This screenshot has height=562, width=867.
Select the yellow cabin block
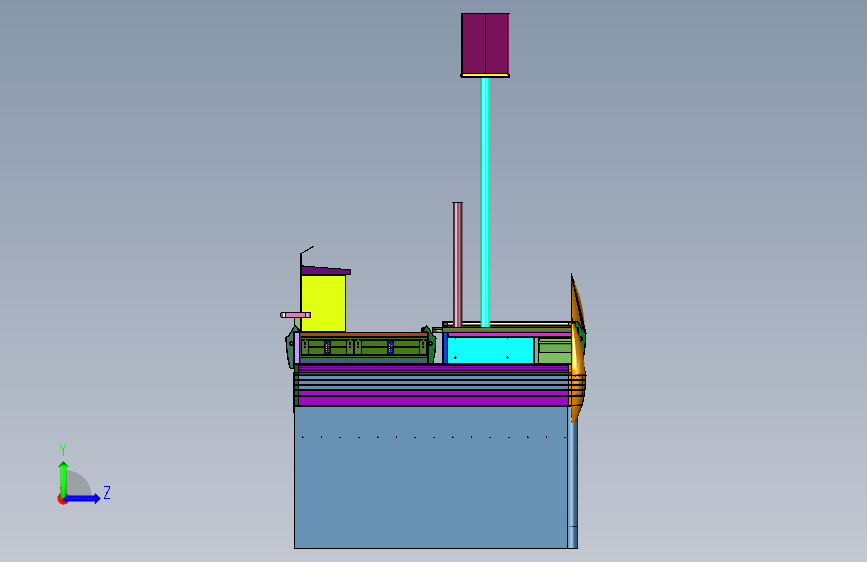coord(323,303)
